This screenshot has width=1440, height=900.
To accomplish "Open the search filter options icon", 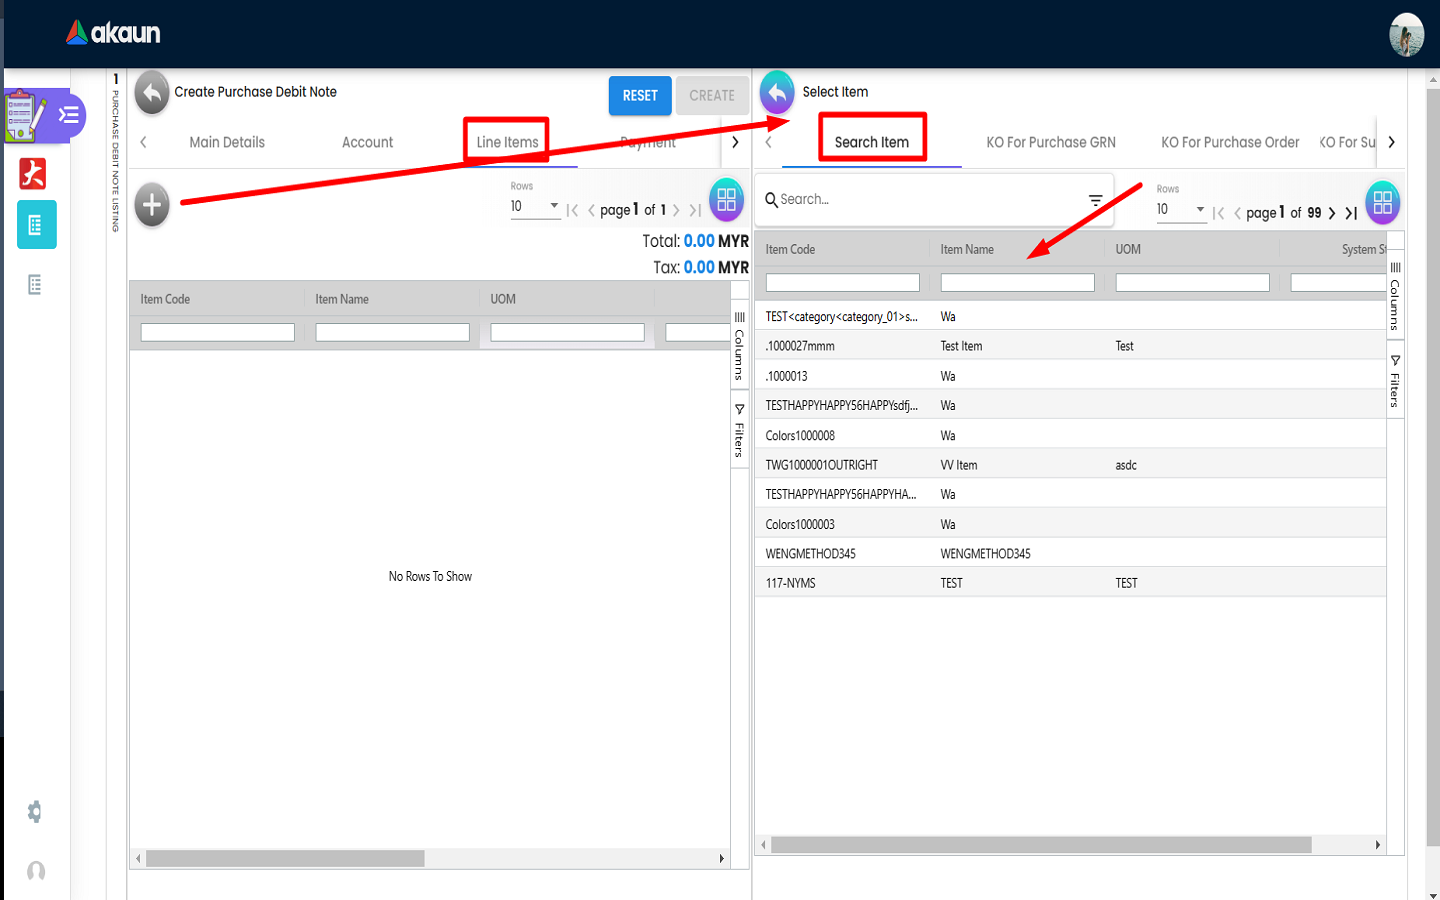I will tap(1096, 201).
